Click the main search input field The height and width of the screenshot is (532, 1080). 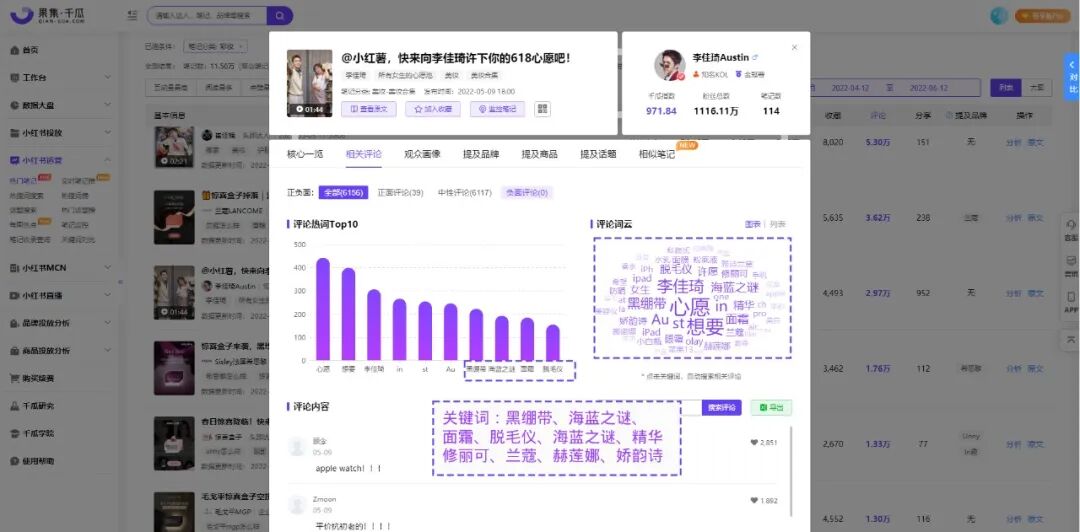[207, 15]
